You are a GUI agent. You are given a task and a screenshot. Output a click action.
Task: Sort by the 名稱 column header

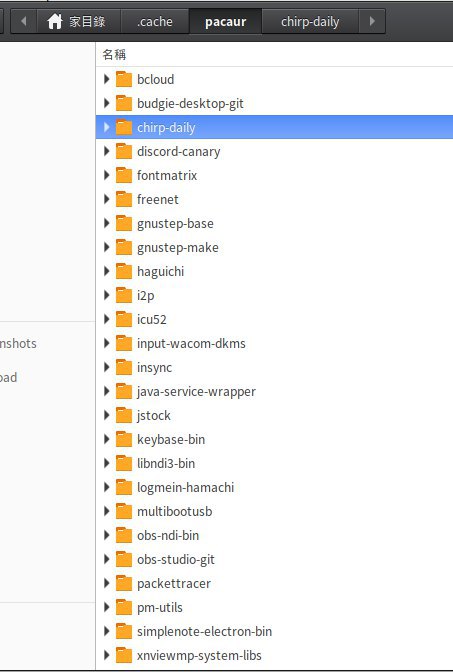(x=114, y=54)
